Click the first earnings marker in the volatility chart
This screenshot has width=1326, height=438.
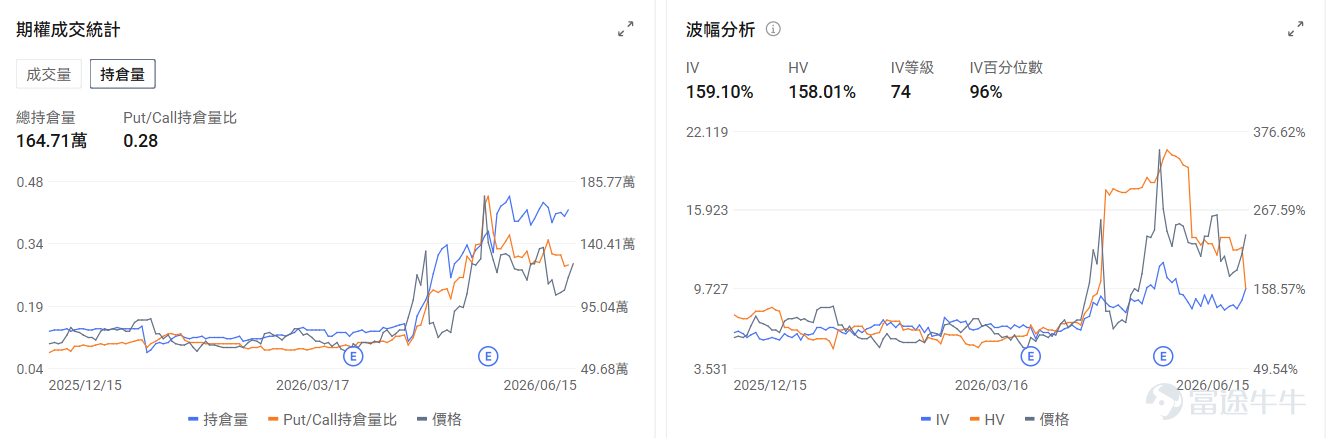[x=1029, y=355]
